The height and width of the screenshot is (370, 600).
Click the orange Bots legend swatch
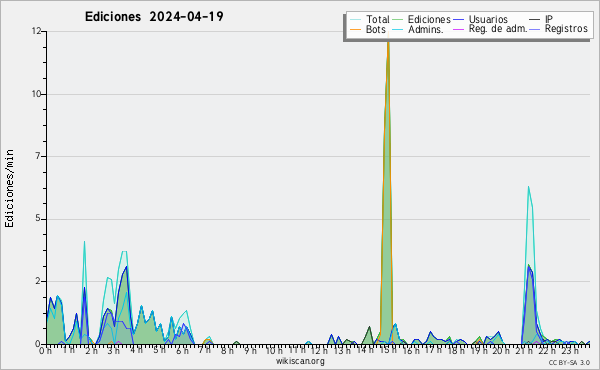[x=355, y=29]
